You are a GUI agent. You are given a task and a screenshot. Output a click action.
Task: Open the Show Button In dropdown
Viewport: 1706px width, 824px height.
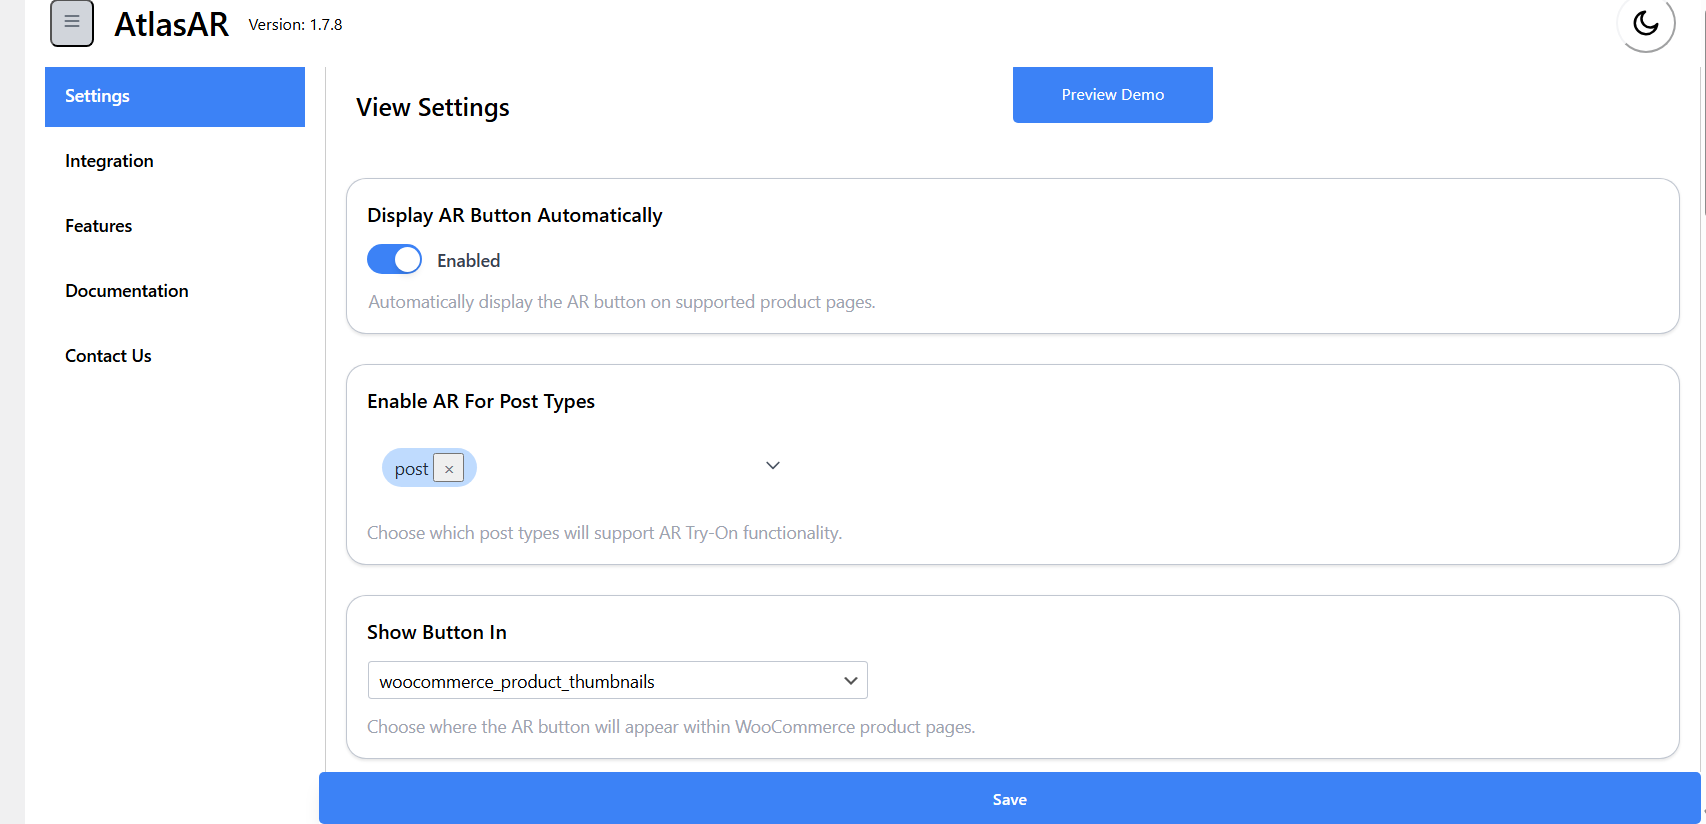(617, 681)
